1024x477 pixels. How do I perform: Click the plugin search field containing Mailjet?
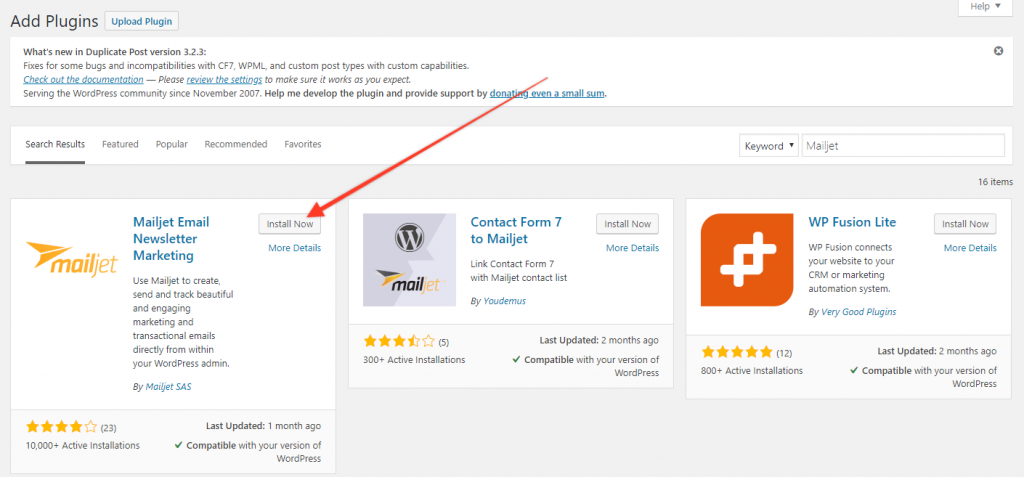(903, 146)
